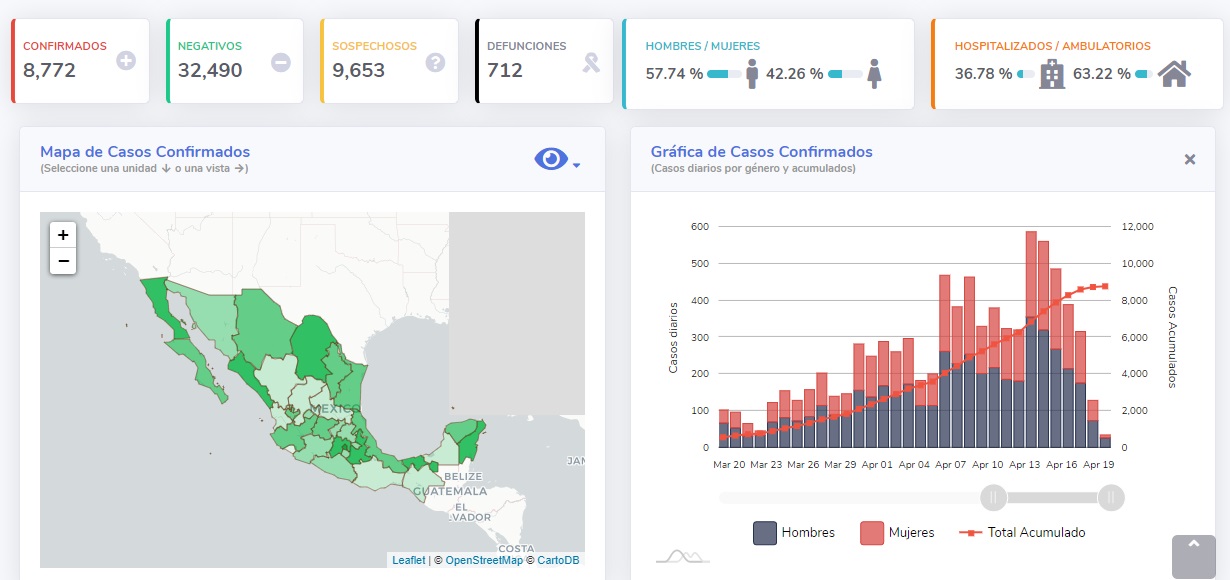
Task: Click the ribbon icon in Defunciones card
Action: [x=592, y=63]
